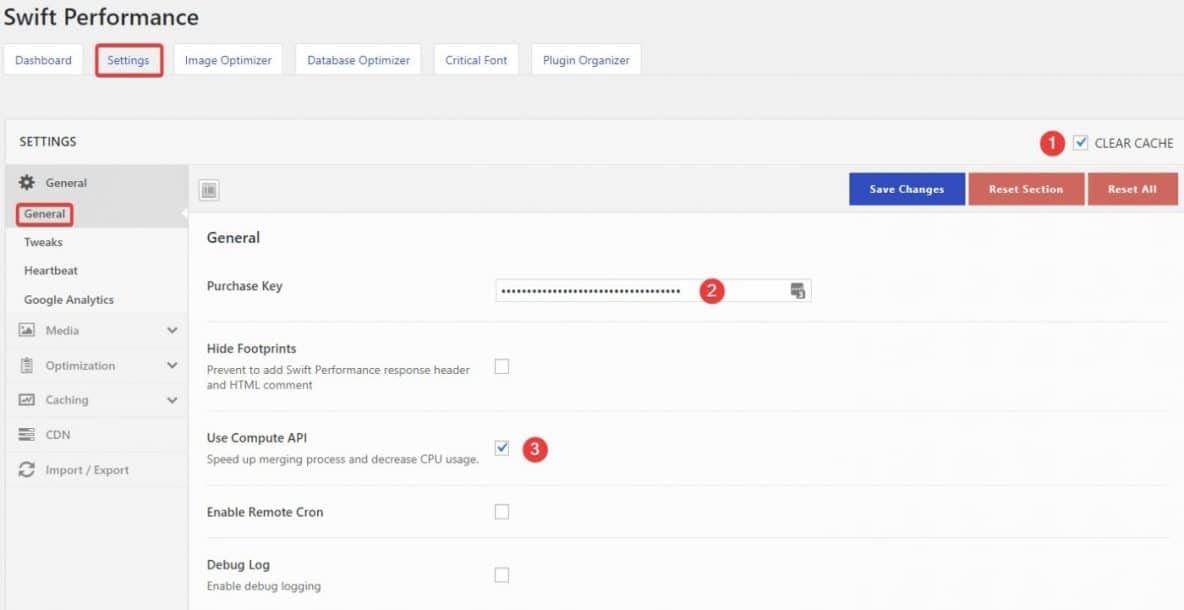Click the Save Changes button

pyautogui.click(x=906, y=189)
